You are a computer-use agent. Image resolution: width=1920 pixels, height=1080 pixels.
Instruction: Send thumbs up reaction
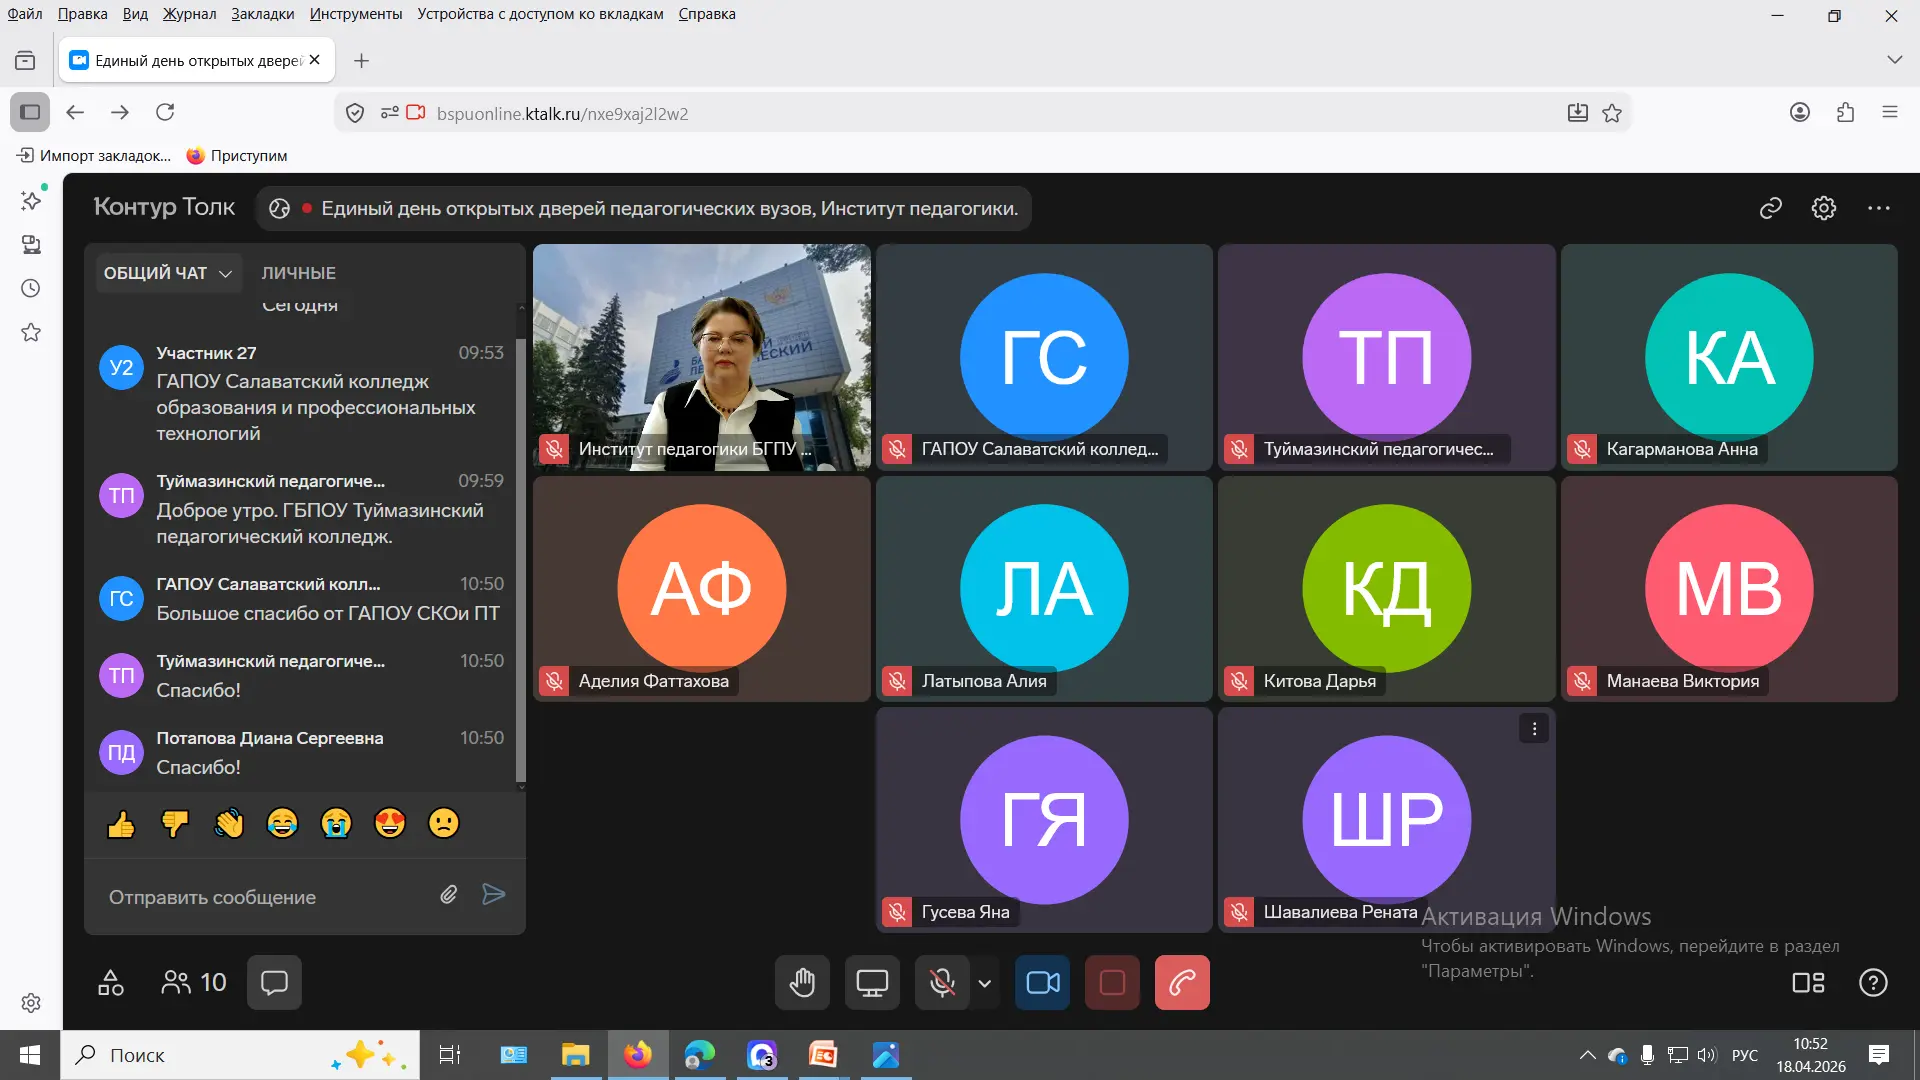(122, 824)
